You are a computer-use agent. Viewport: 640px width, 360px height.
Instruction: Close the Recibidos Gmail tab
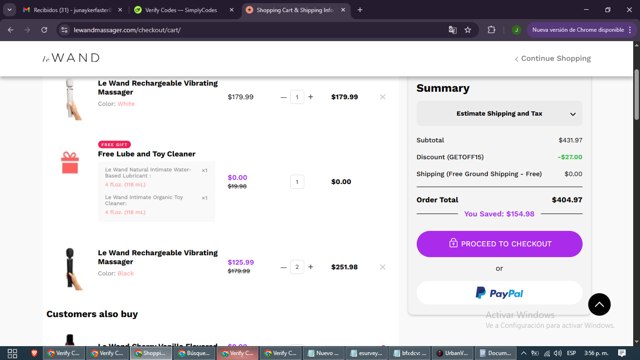coord(120,10)
